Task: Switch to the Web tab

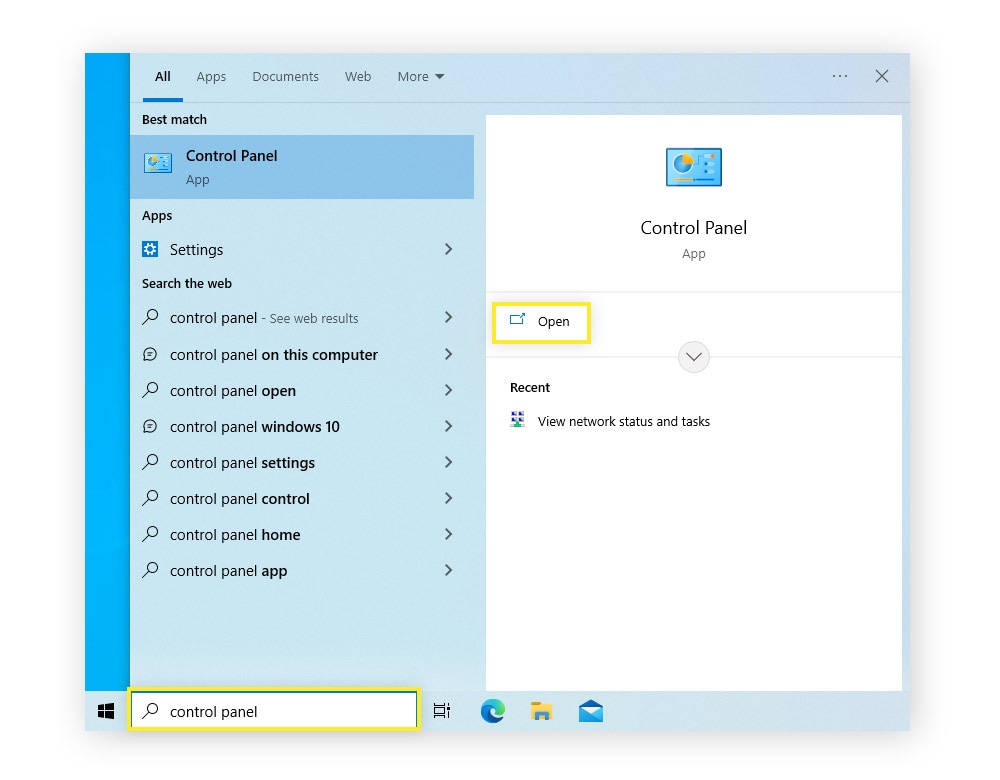Action: [358, 77]
